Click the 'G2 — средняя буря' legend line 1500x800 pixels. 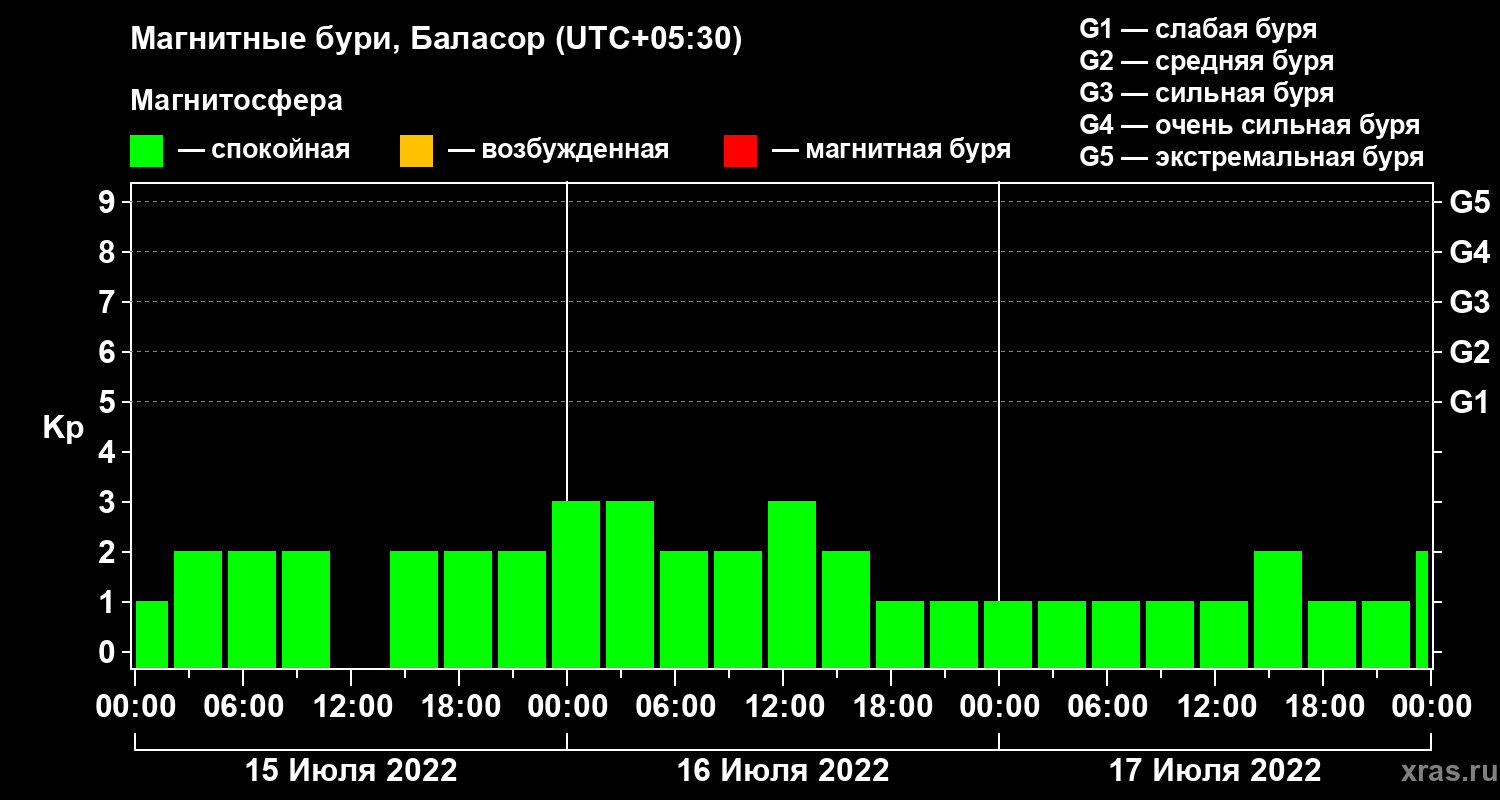[x=1207, y=61]
